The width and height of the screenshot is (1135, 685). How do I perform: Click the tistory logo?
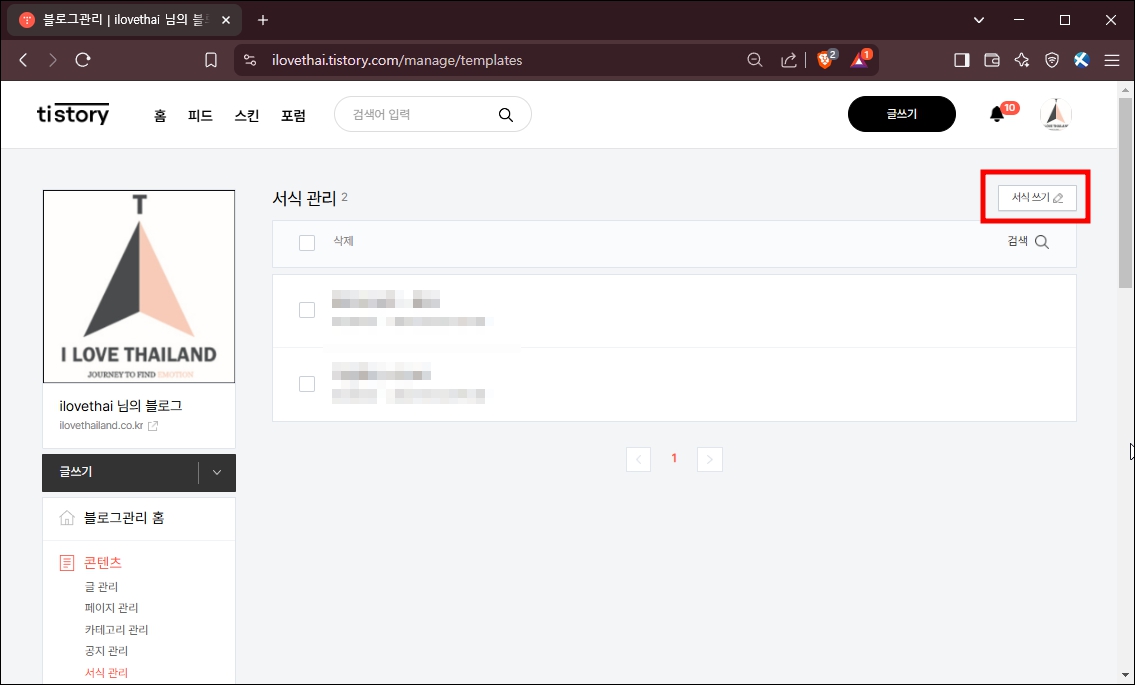[72, 114]
